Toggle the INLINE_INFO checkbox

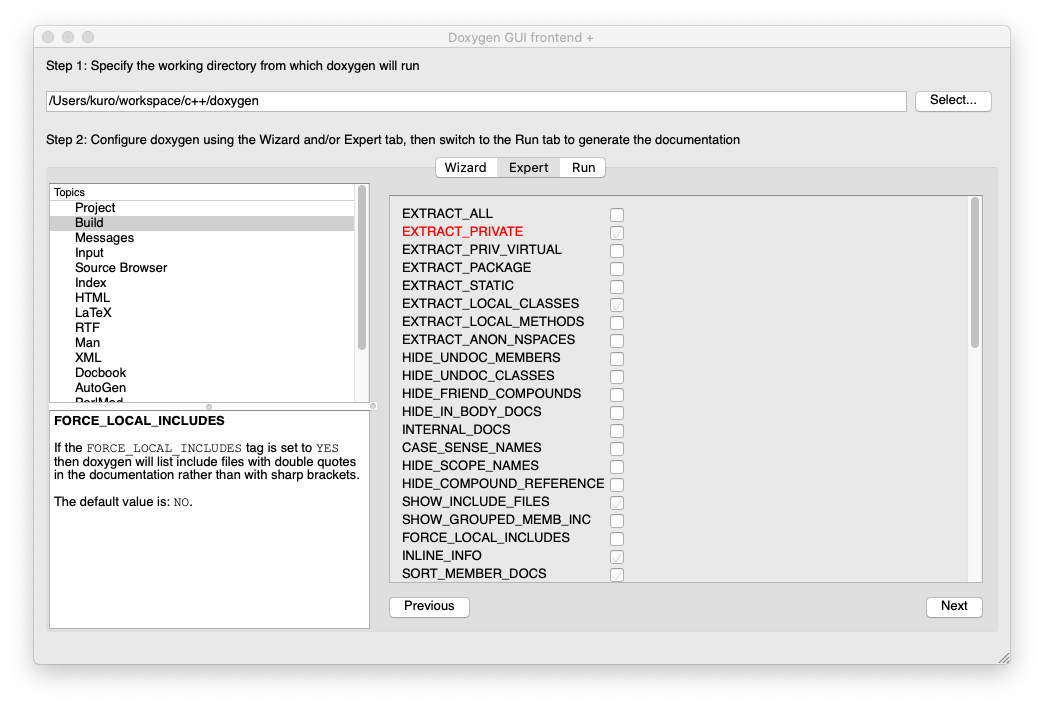(617, 556)
